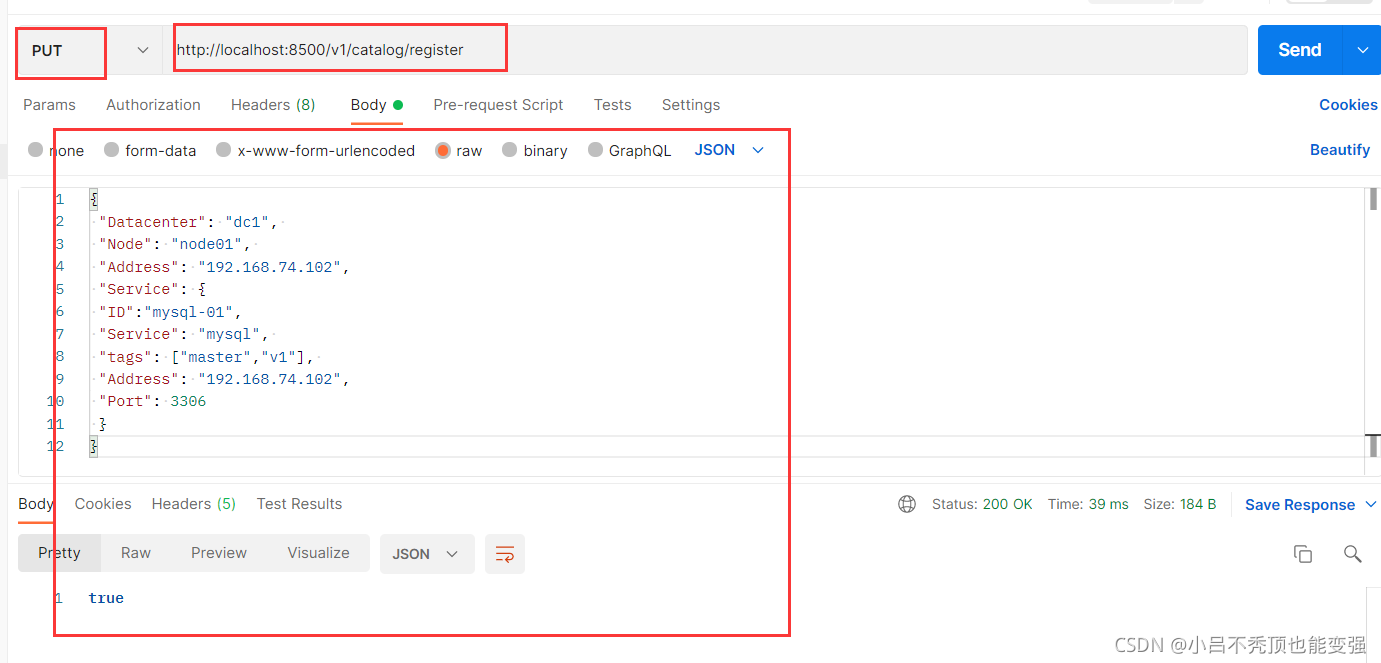
Task: Click the Status: 200 OK indicator
Action: tap(982, 504)
